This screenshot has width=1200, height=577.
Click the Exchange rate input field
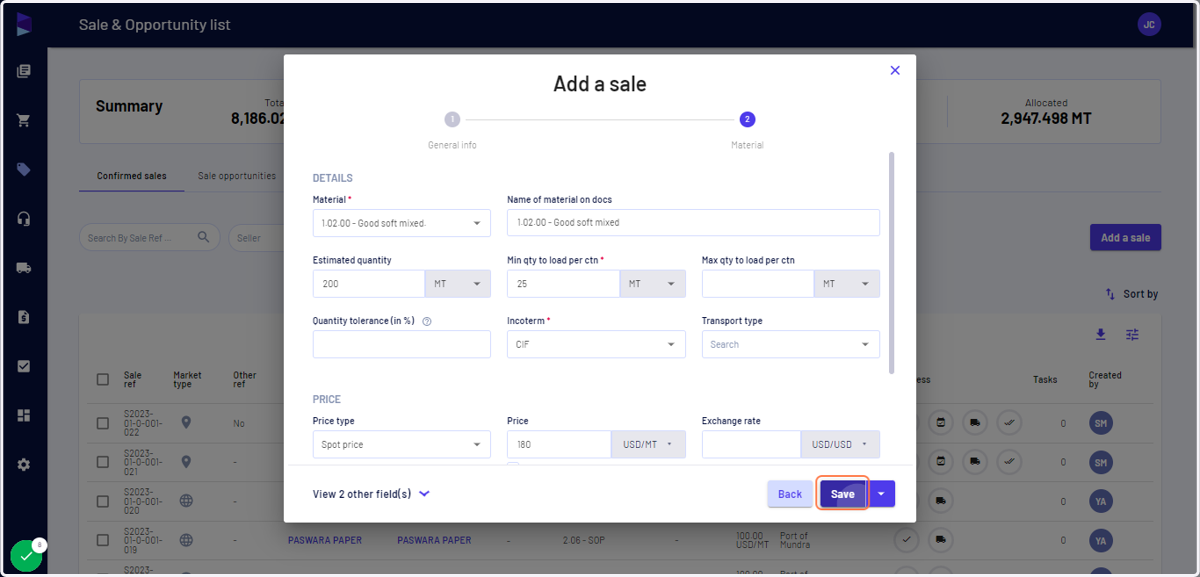point(751,444)
